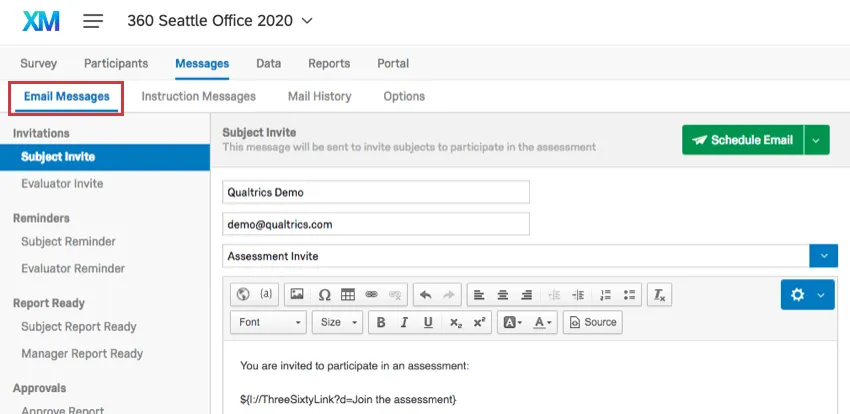The height and width of the screenshot is (414, 850).
Task: Insert an image in the editor
Action: [x=296, y=295]
